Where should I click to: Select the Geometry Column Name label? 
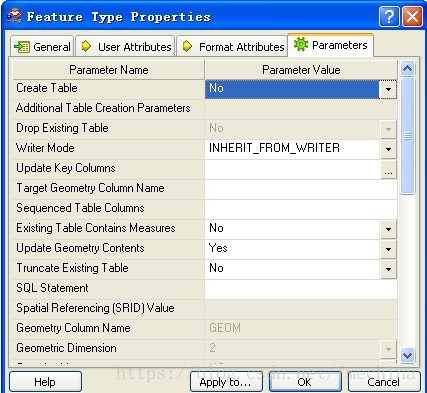coord(73,328)
